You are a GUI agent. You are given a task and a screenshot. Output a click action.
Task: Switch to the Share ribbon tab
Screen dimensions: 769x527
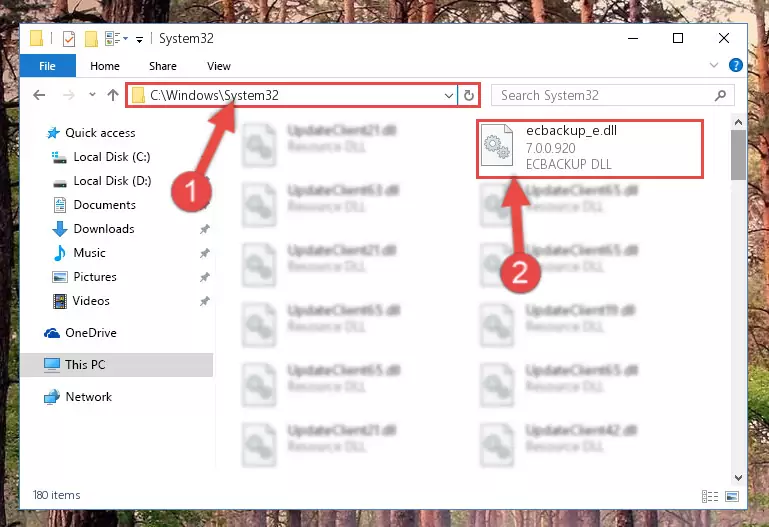pyautogui.click(x=163, y=66)
